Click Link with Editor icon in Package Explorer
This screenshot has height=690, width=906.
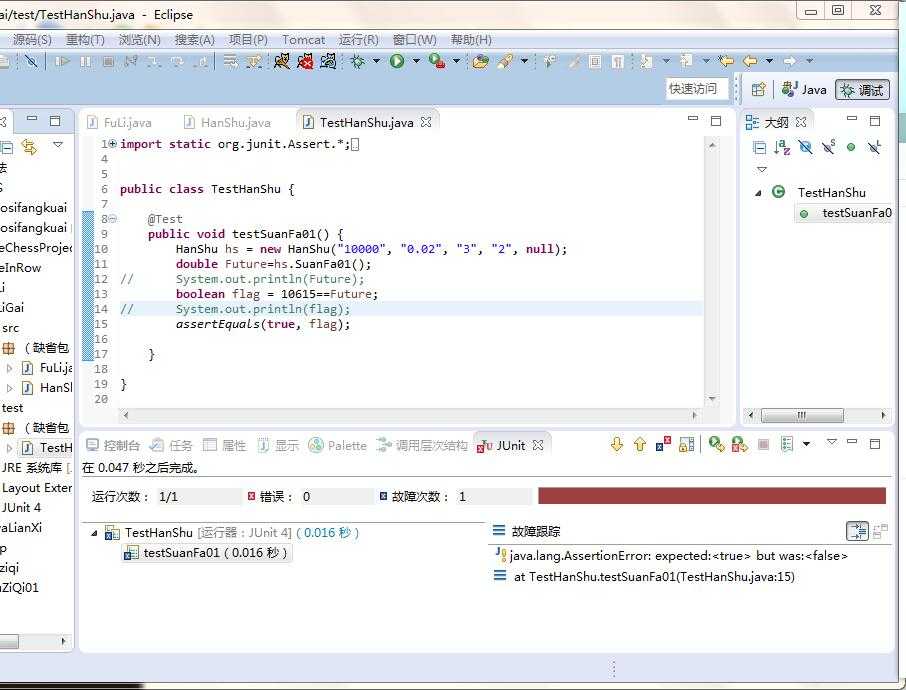coord(29,147)
